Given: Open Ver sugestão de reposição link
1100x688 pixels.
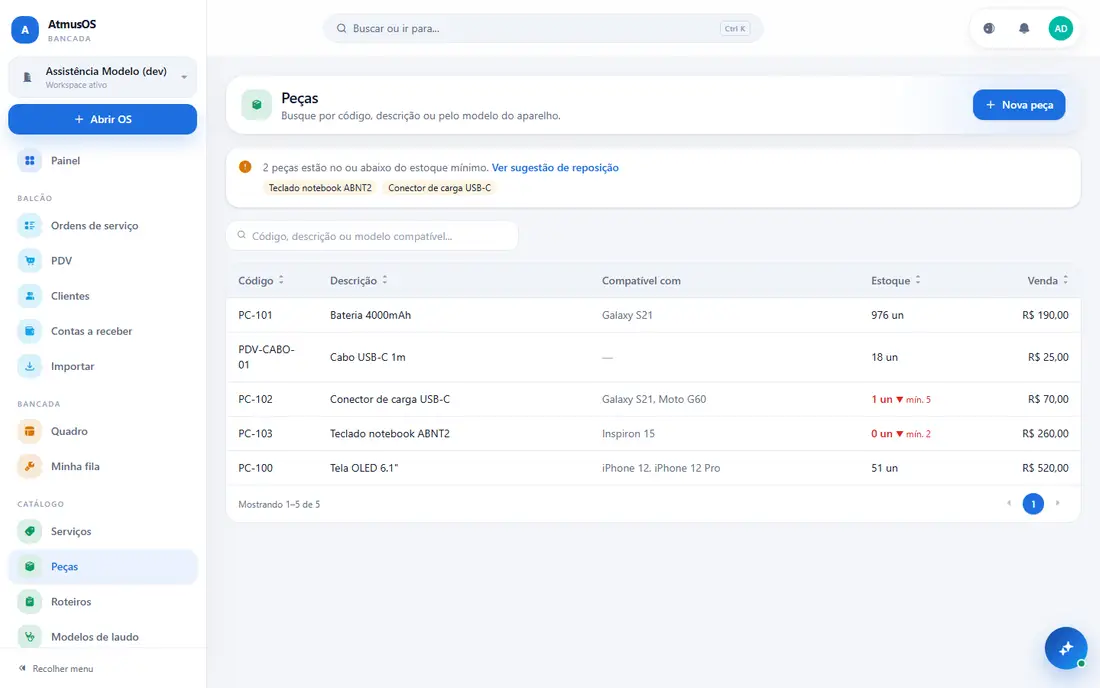Looking at the screenshot, I should point(555,168).
